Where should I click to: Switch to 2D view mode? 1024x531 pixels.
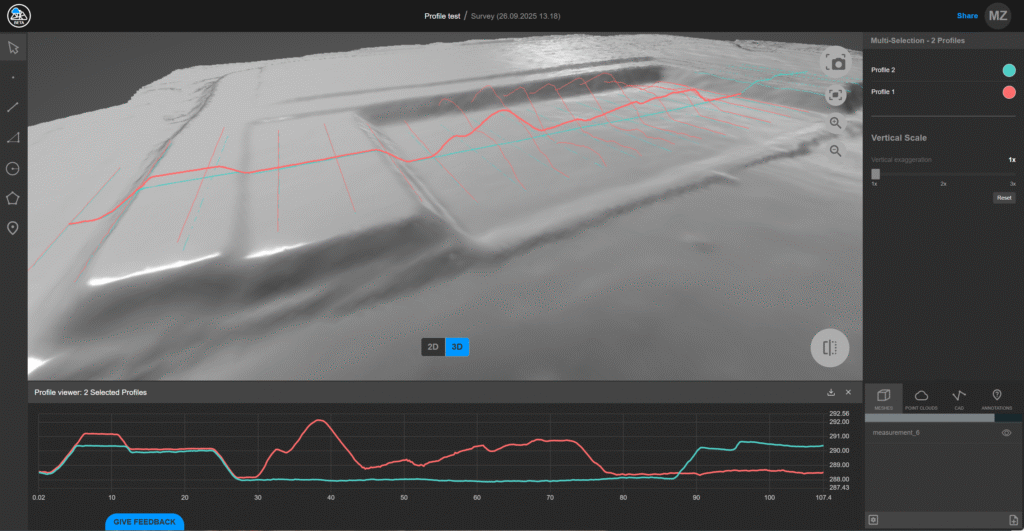coord(433,347)
